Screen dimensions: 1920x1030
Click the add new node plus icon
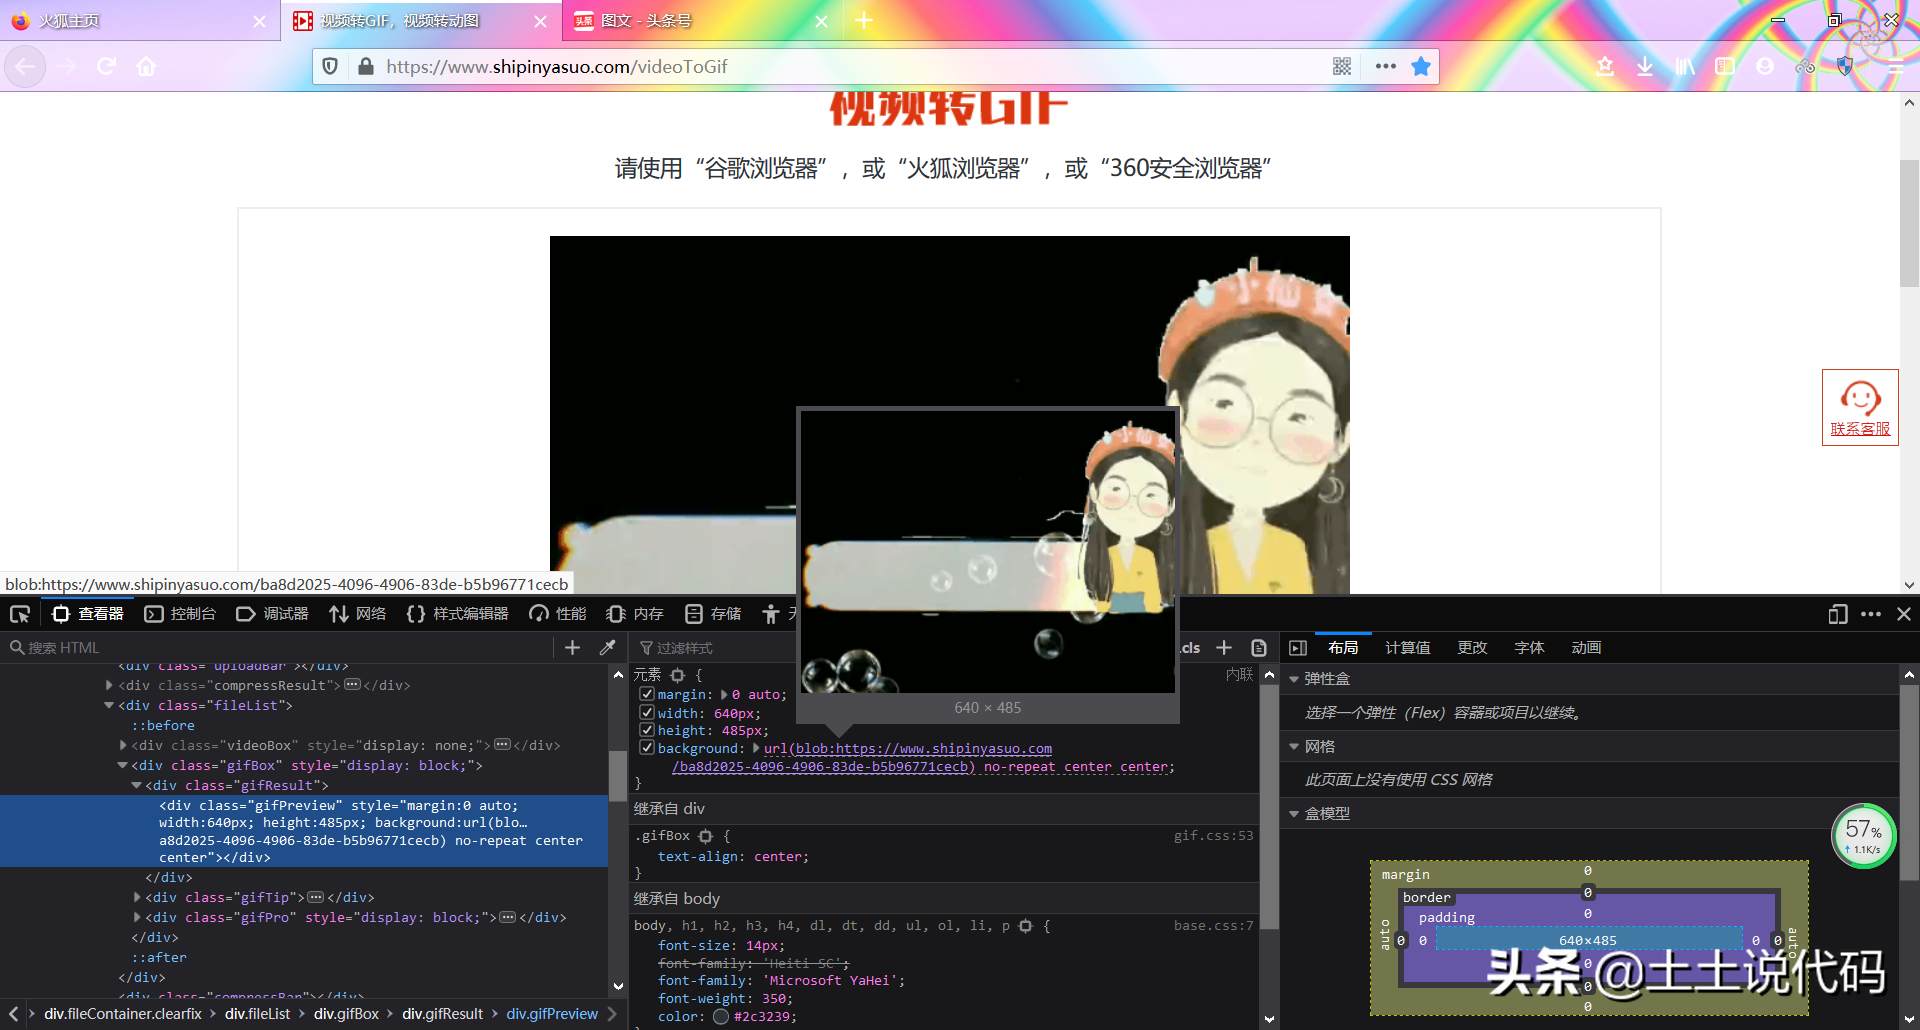tap(572, 648)
